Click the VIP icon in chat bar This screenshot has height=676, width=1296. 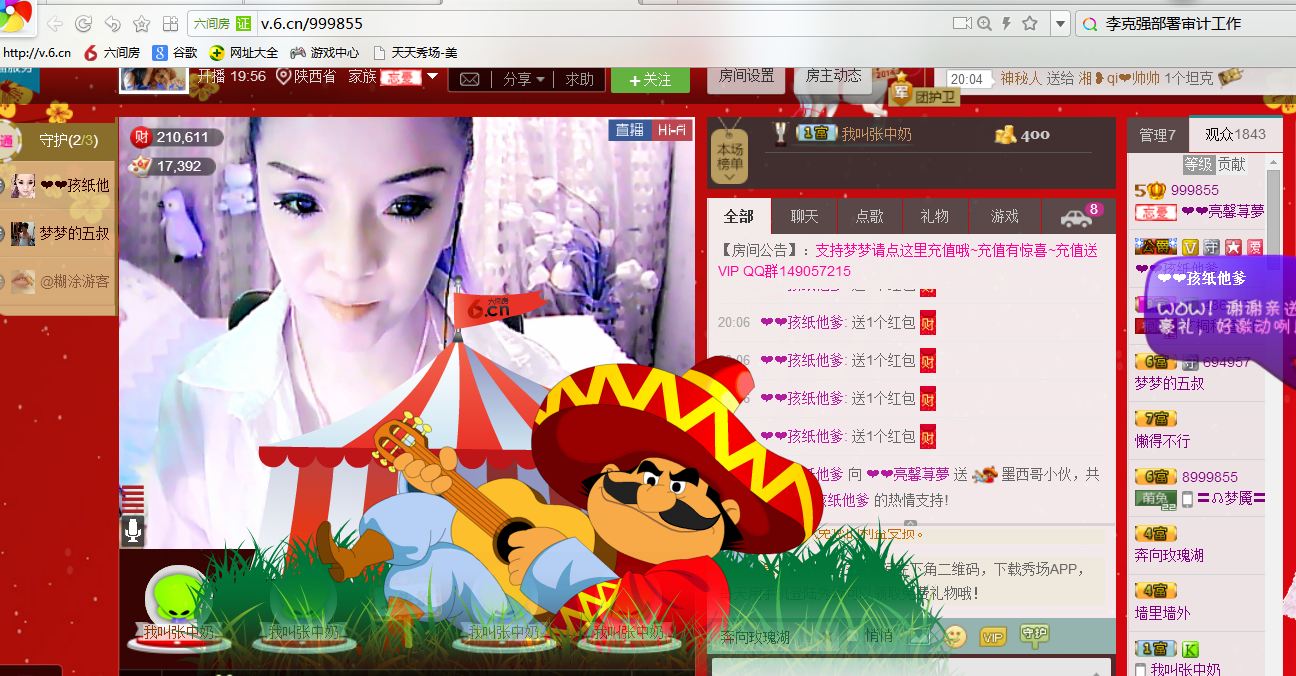(993, 637)
